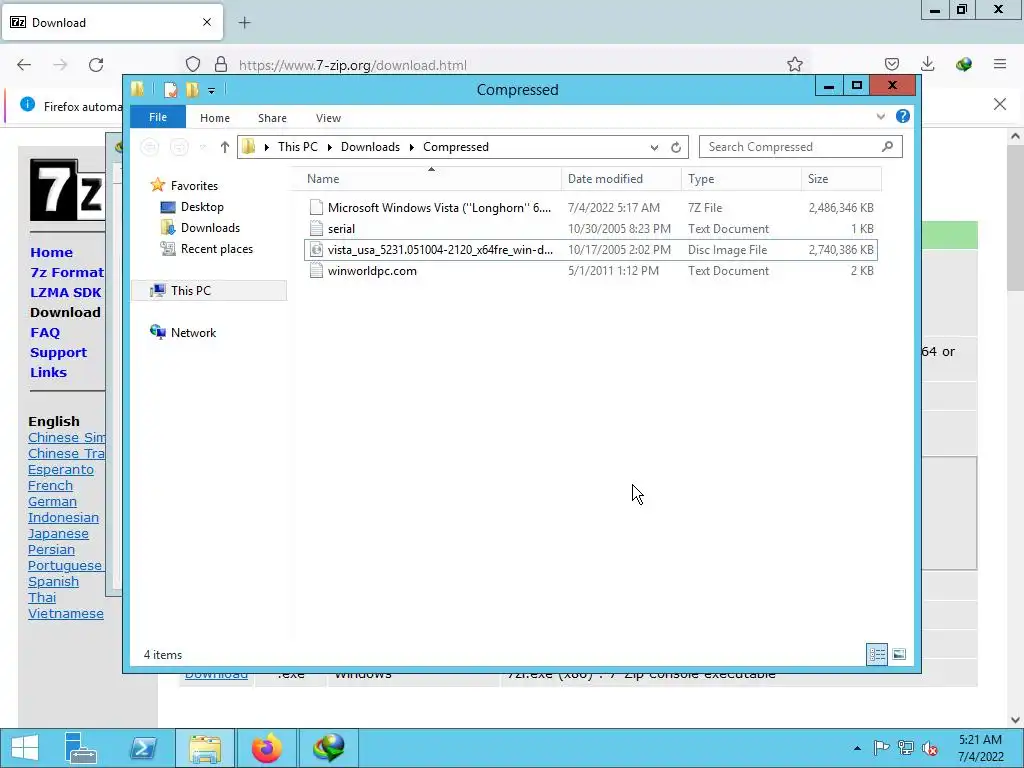Open the File ribbon tab

tap(157, 117)
